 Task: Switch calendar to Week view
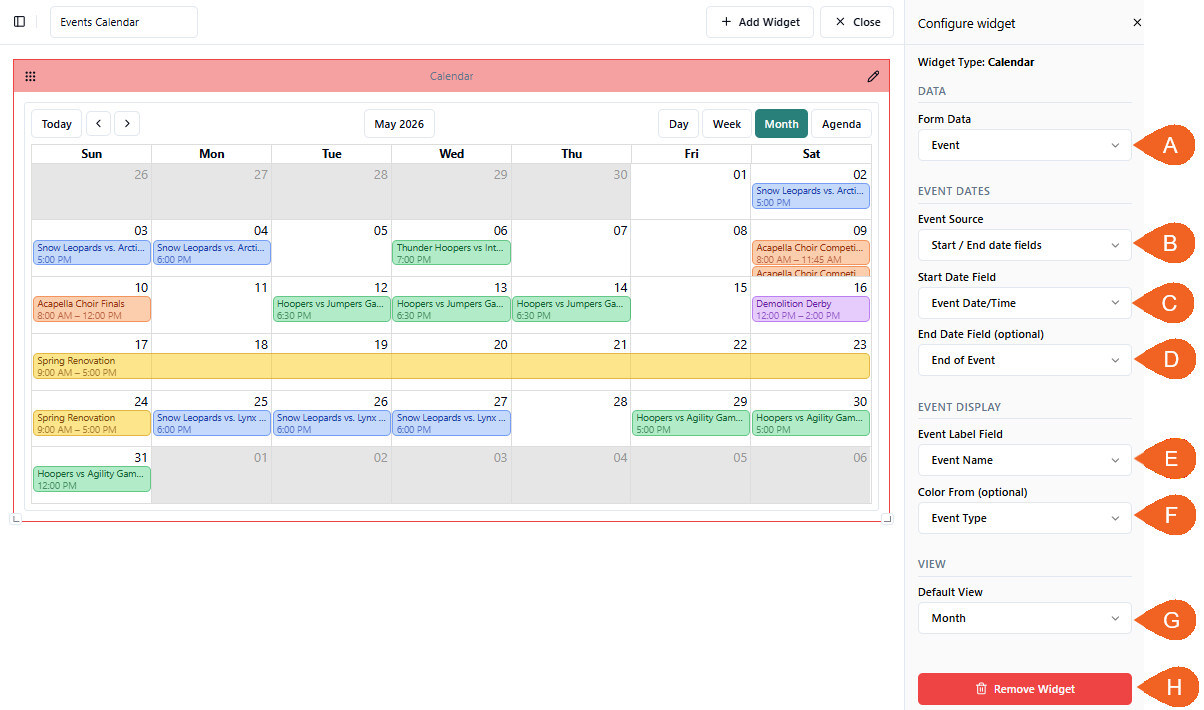727,124
